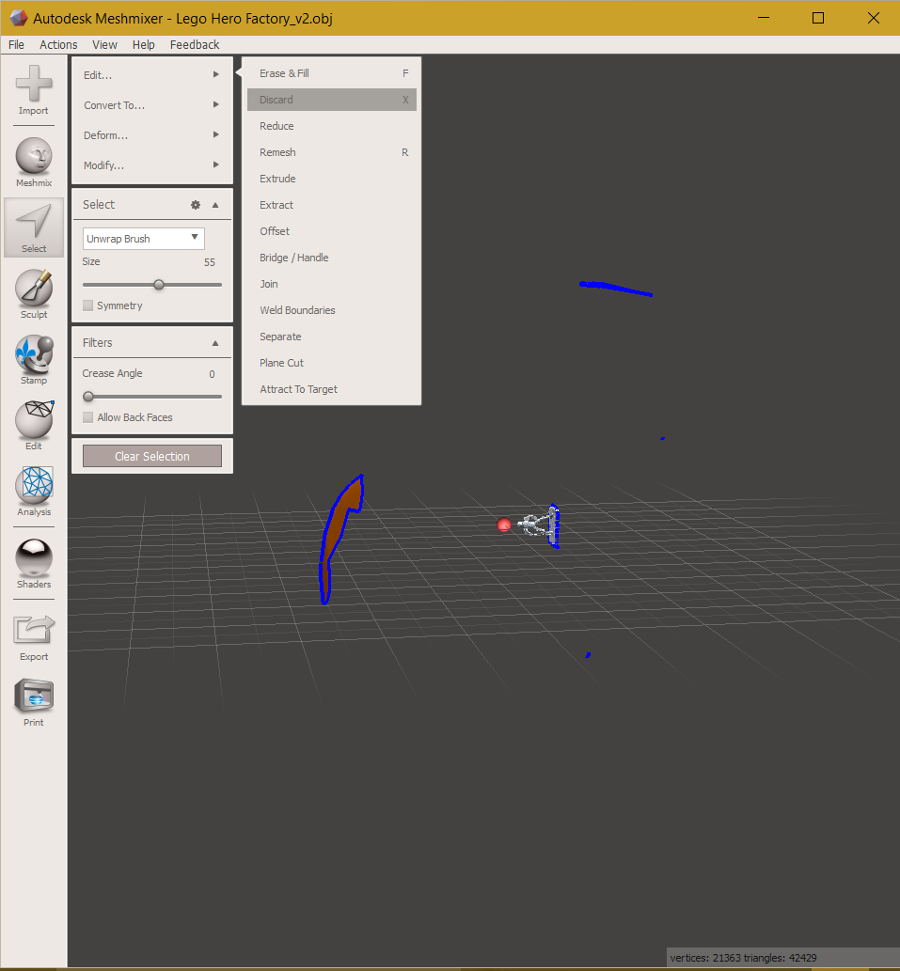Click the Crease Angle slider handle
The width and height of the screenshot is (900, 971).
89,396
